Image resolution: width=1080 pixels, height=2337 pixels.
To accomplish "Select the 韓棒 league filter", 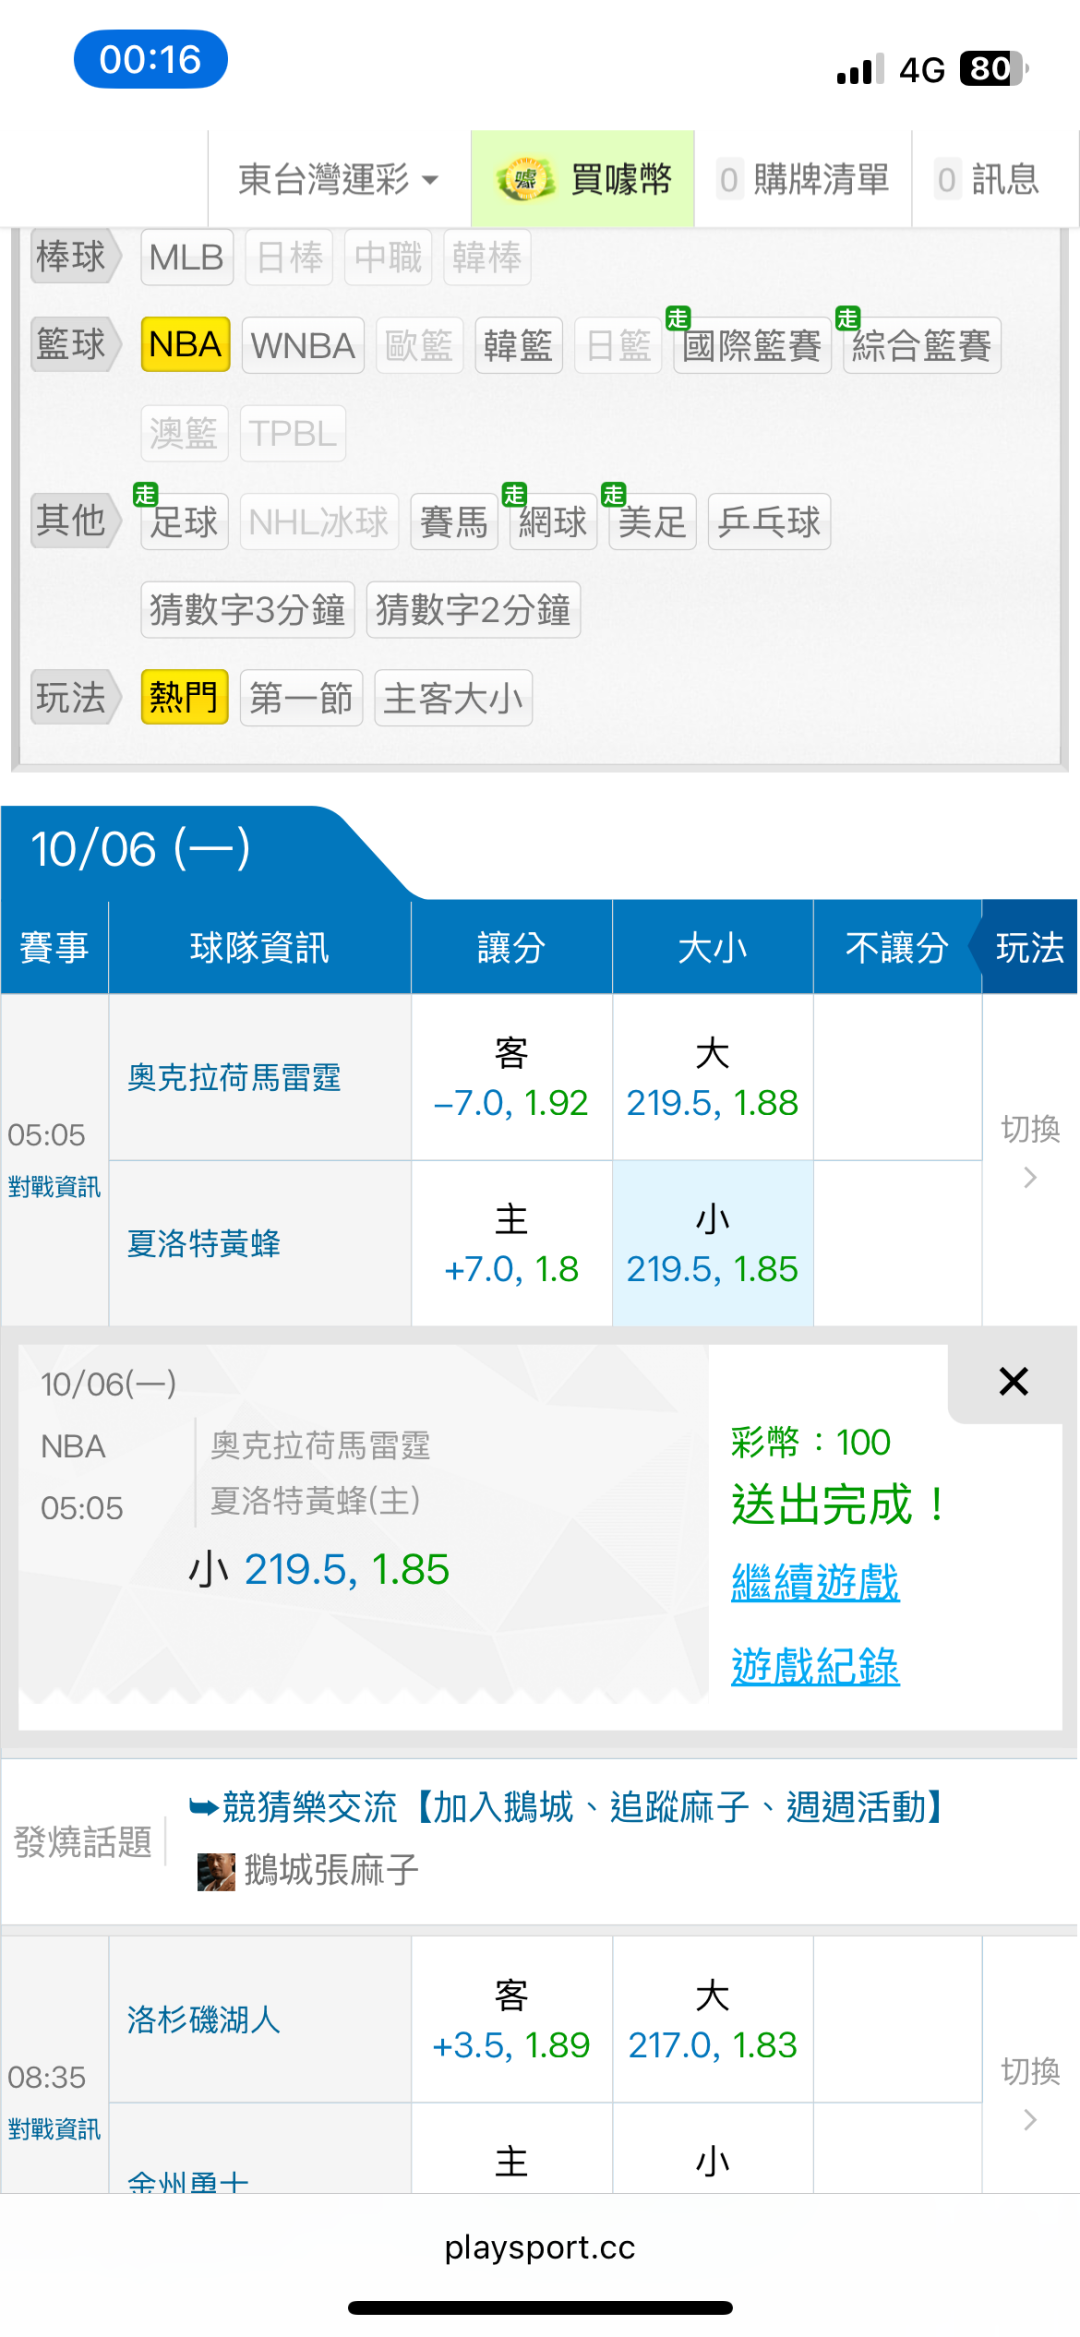I will pyautogui.click(x=487, y=257).
